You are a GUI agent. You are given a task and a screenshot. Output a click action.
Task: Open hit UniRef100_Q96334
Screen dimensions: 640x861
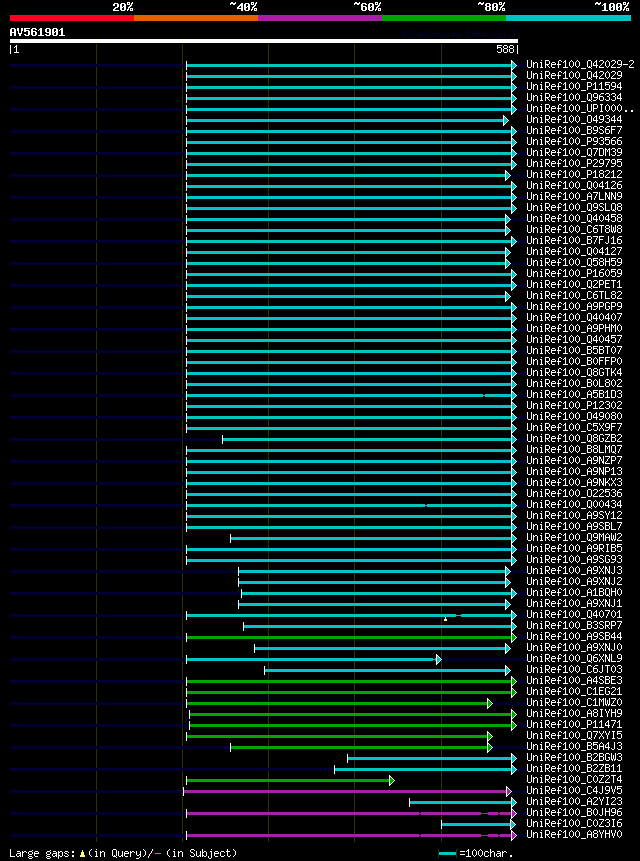coord(574,98)
